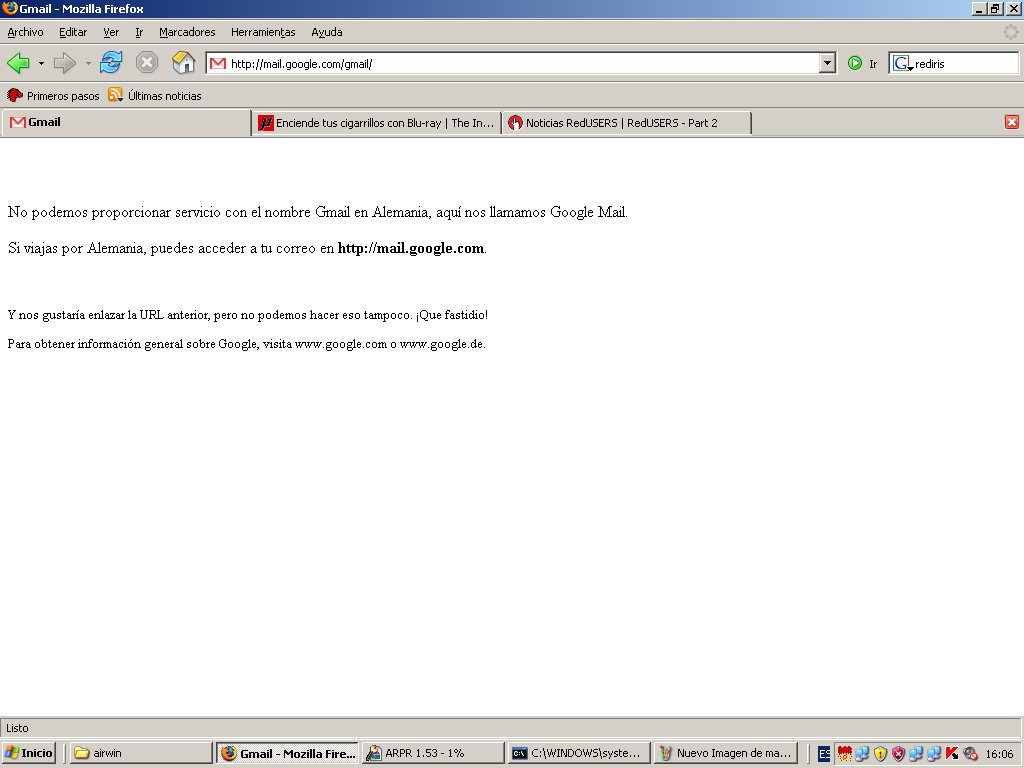Expand the Últimas noticias live bookmark
This screenshot has height=768, width=1024.
click(155, 95)
